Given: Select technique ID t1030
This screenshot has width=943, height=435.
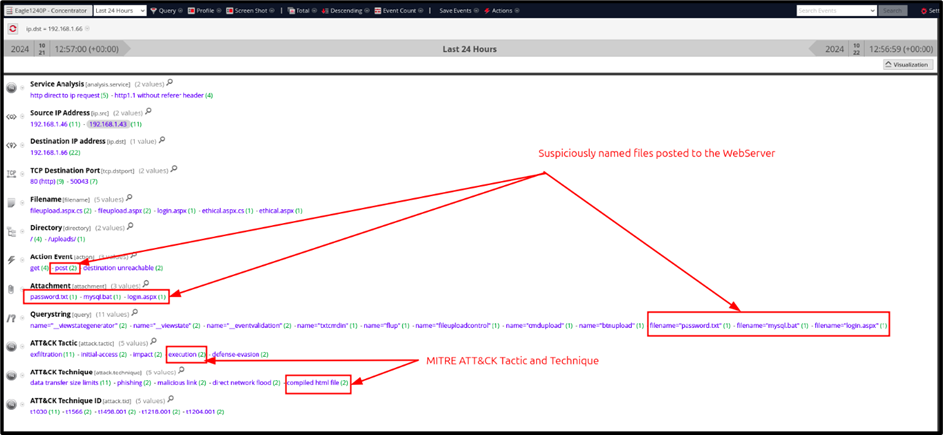Looking at the screenshot, I should coord(38,412).
